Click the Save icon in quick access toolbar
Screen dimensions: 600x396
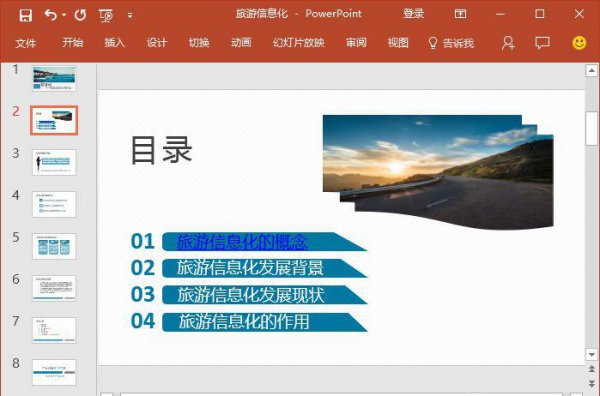(x=26, y=15)
